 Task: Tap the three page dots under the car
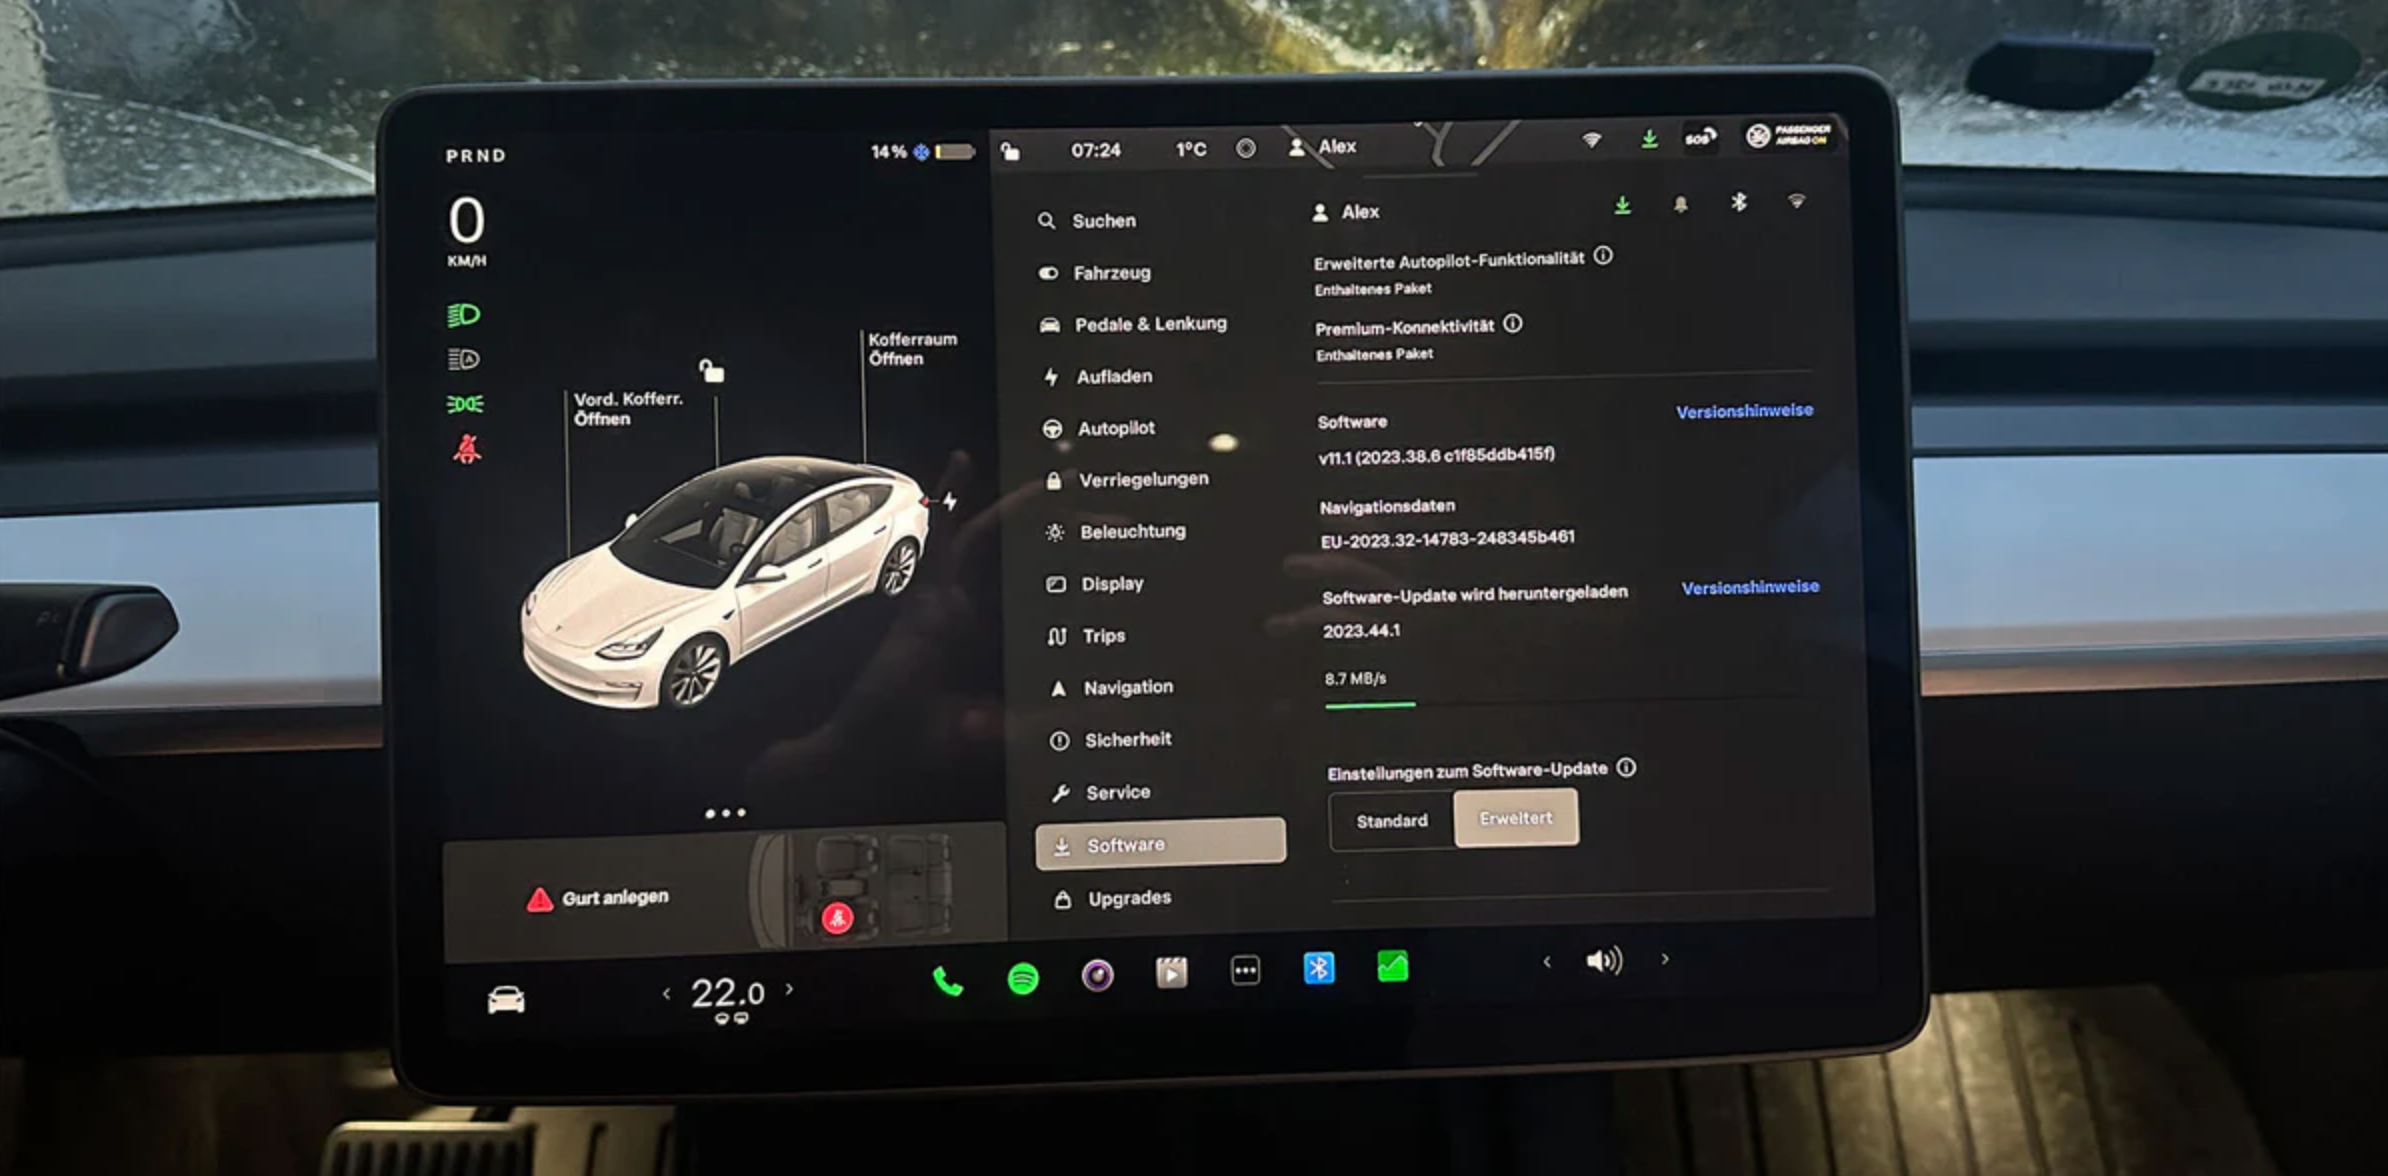point(725,813)
